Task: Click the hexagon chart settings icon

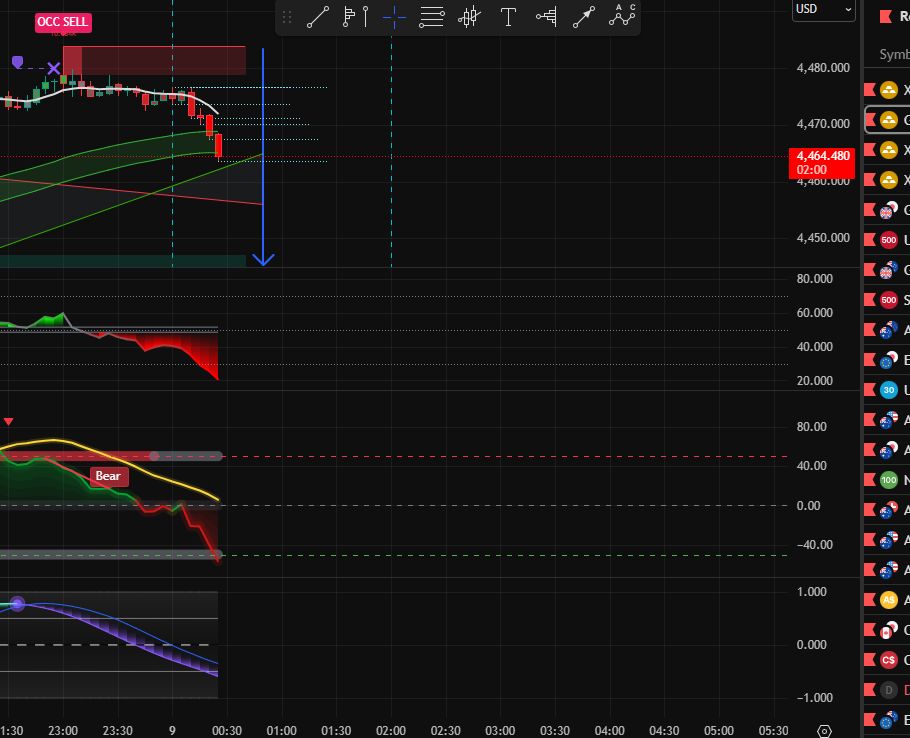Action: pos(825,731)
